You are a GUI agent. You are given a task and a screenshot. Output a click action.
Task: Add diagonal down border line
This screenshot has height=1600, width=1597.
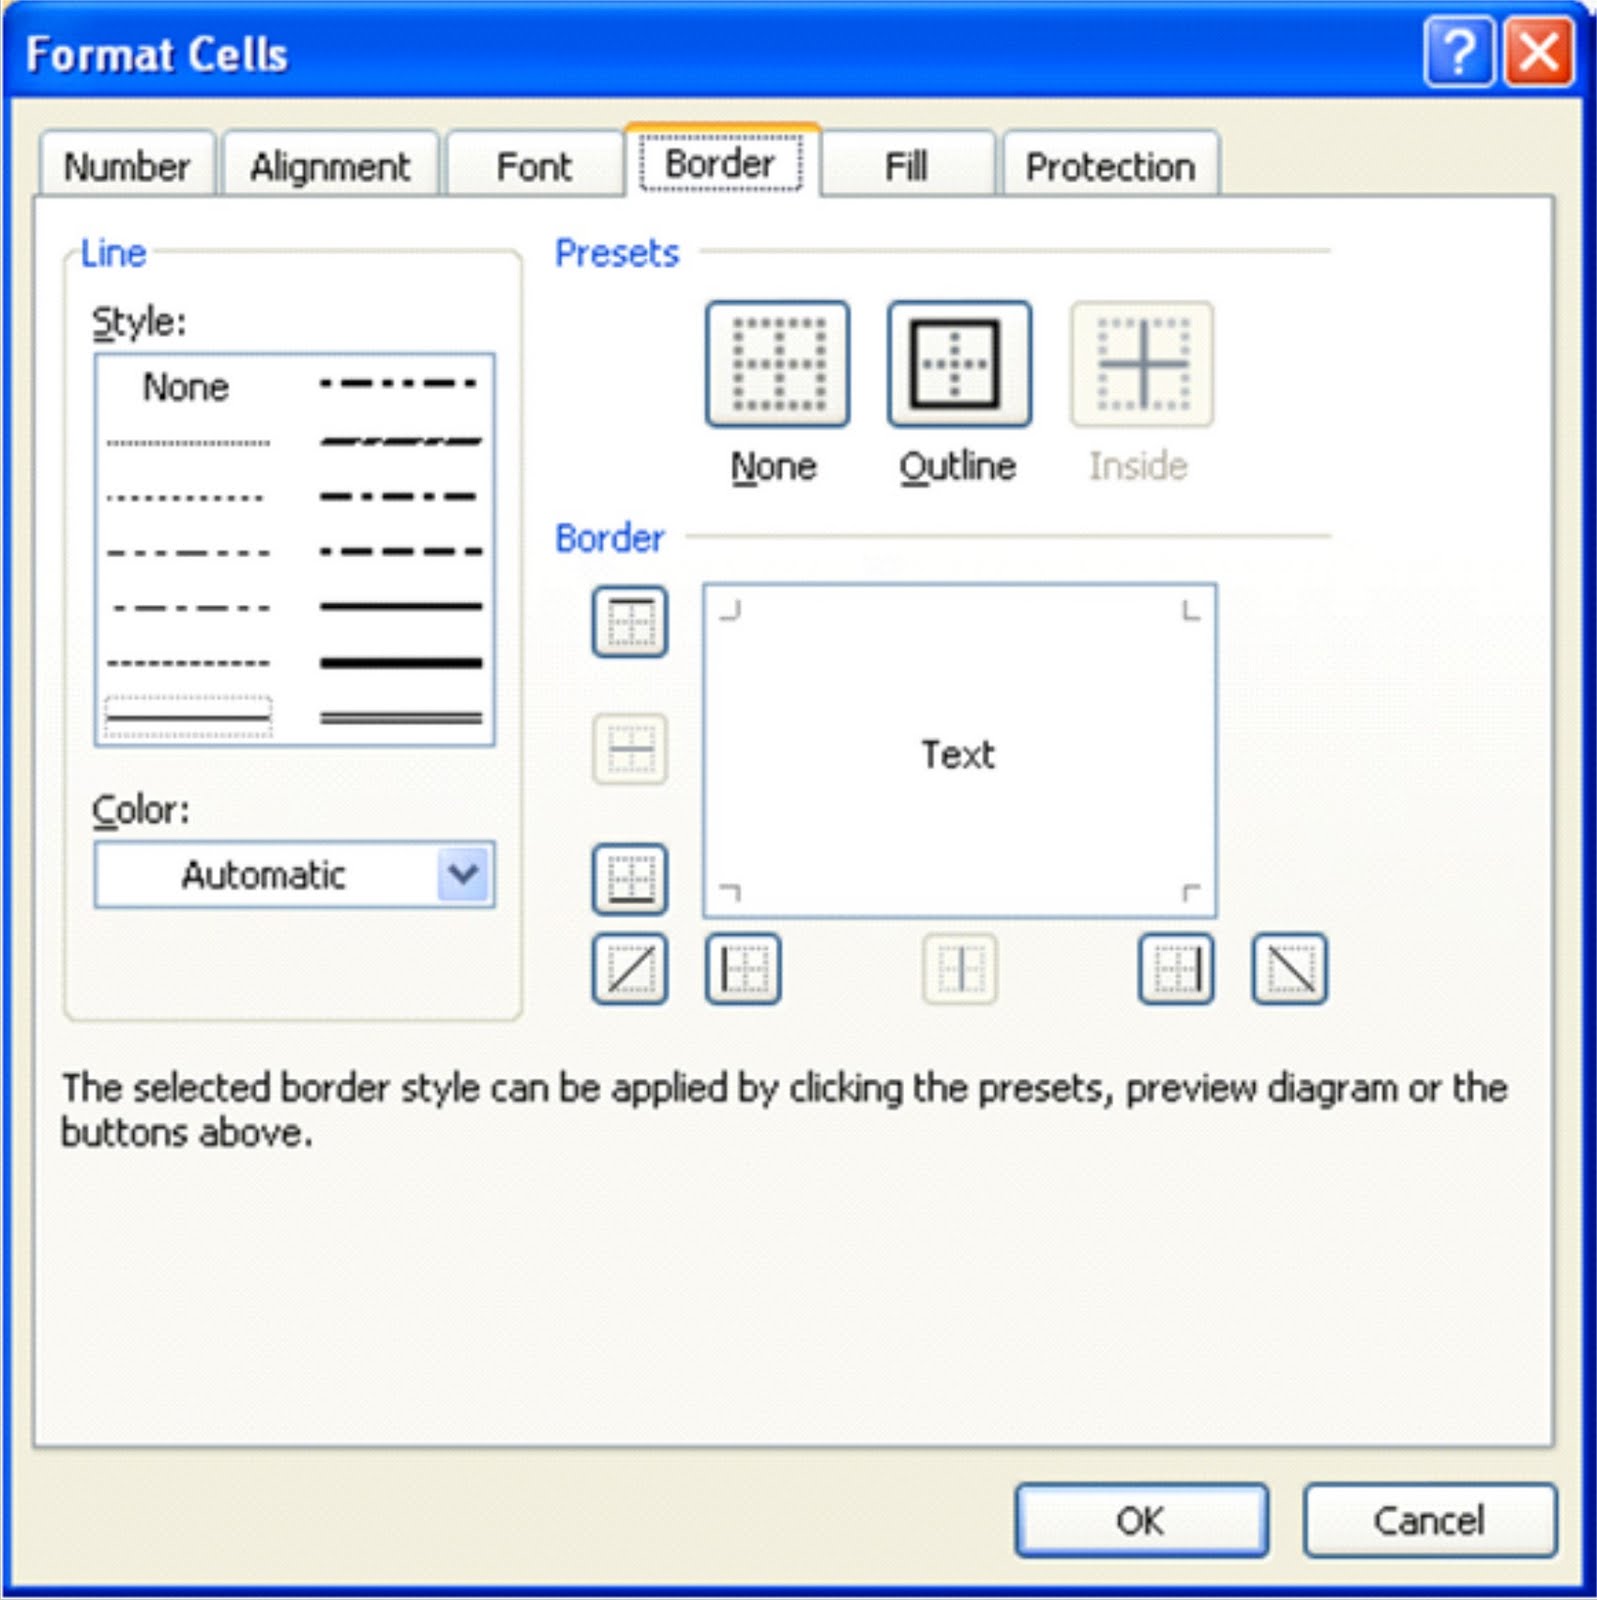1289,968
